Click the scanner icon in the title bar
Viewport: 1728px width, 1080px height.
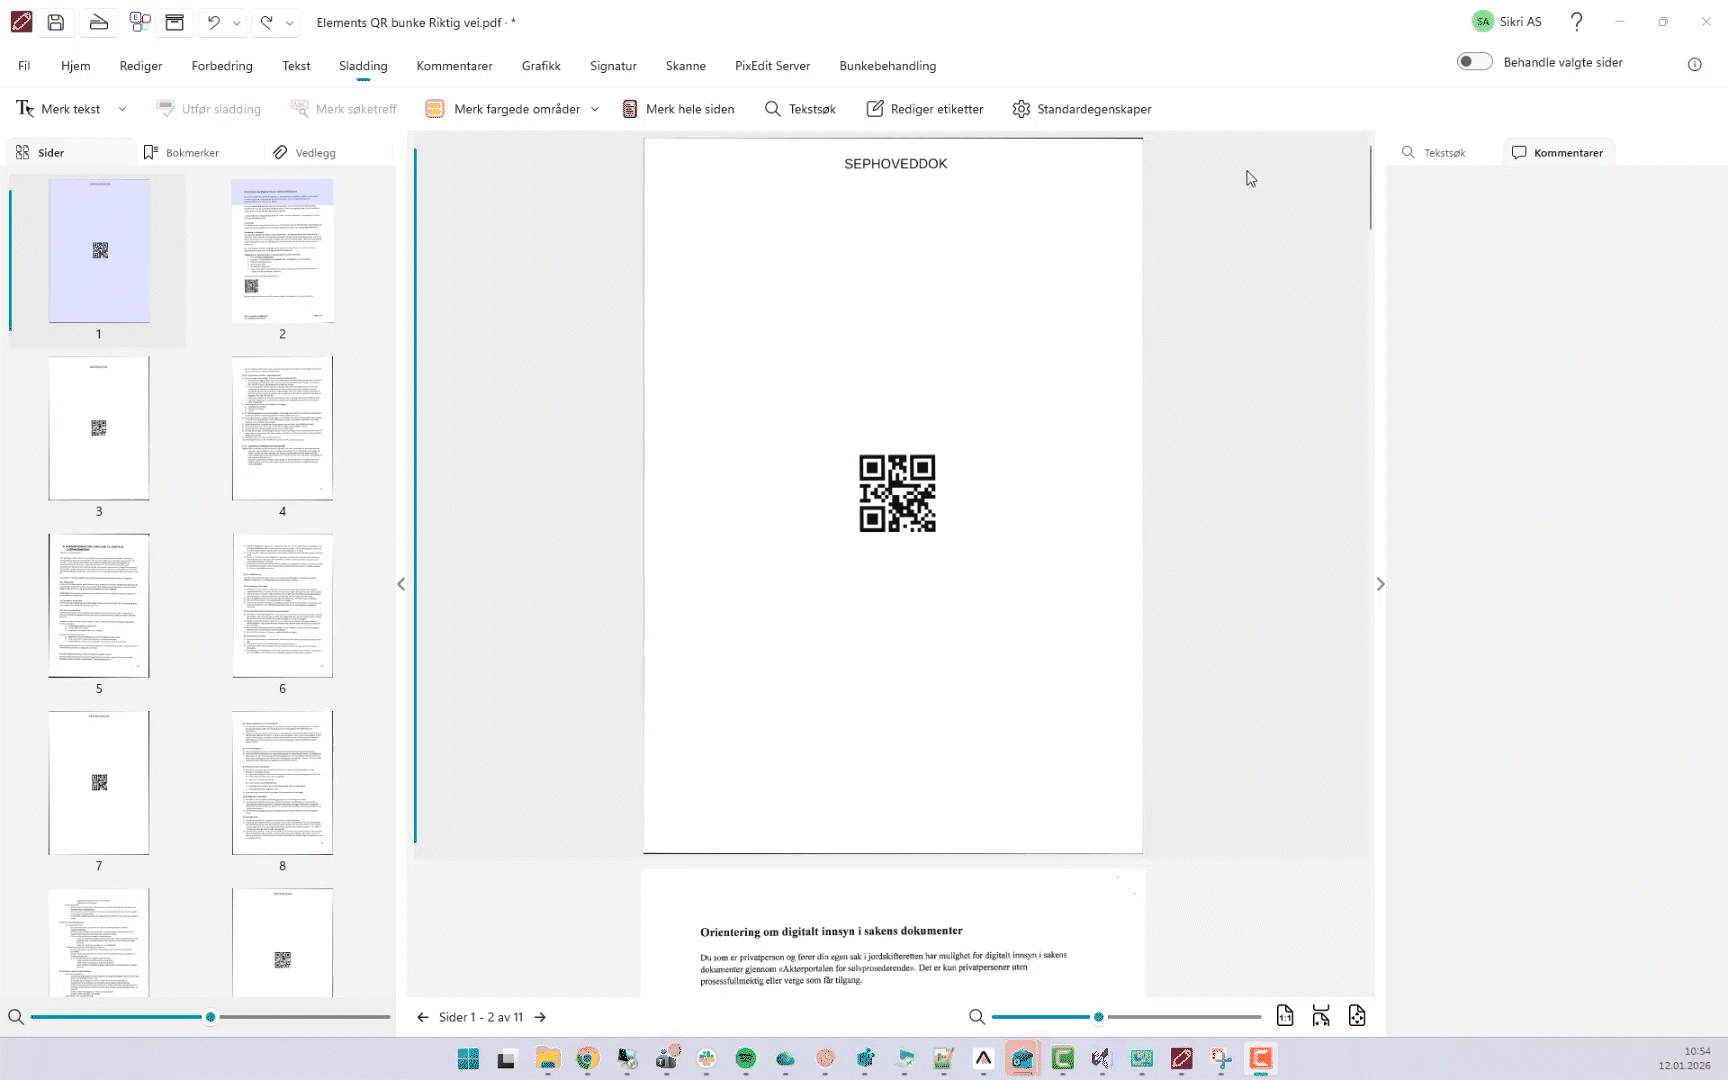[98, 22]
